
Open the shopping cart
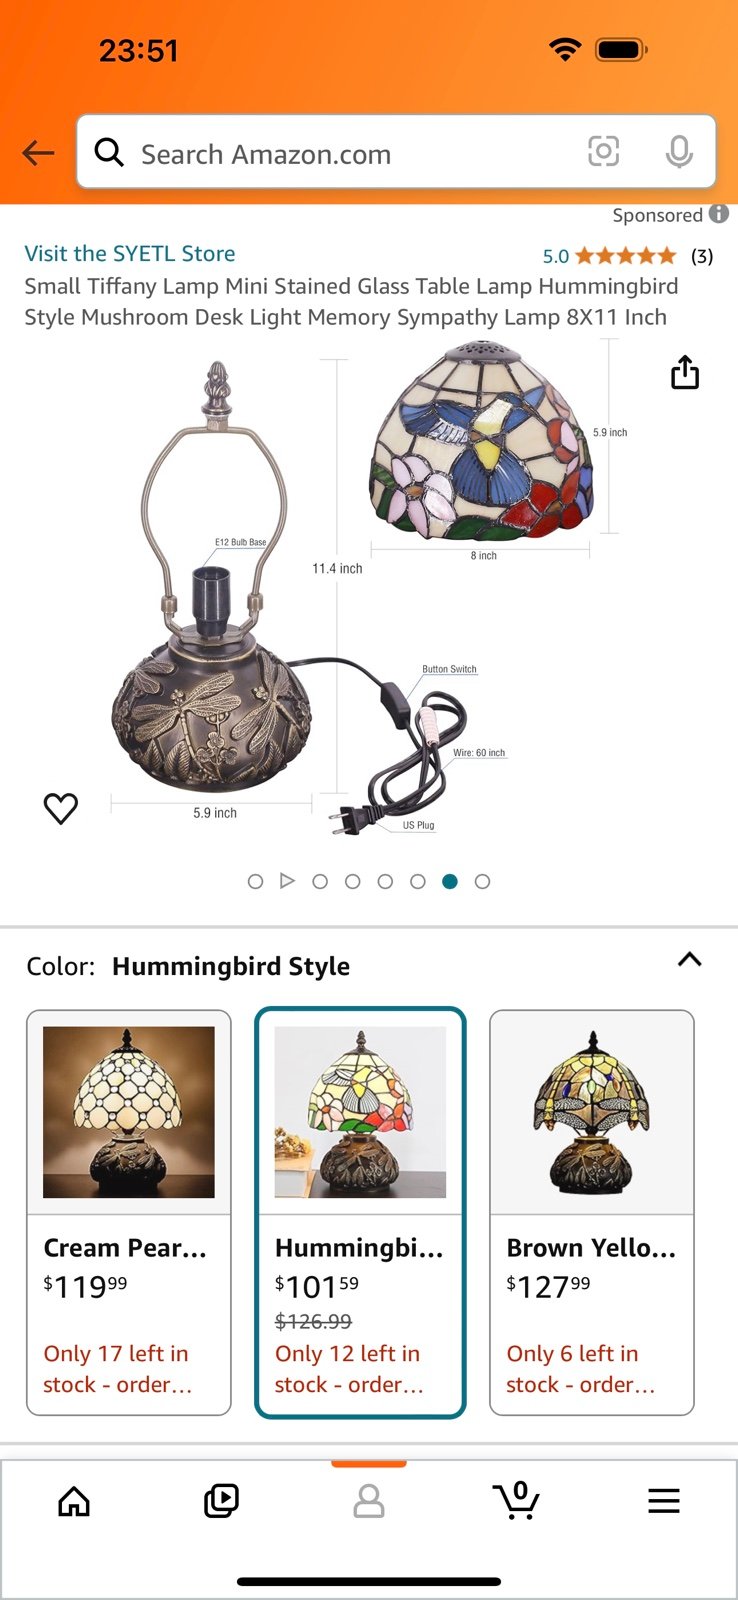coord(516,1501)
